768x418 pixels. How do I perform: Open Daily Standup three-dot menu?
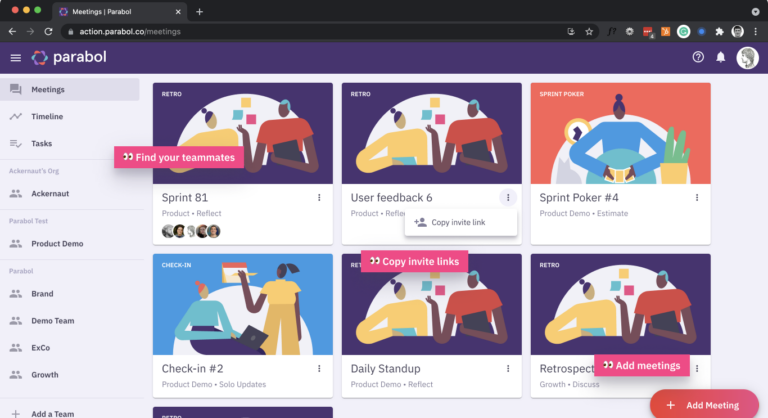(x=508, y=369)
